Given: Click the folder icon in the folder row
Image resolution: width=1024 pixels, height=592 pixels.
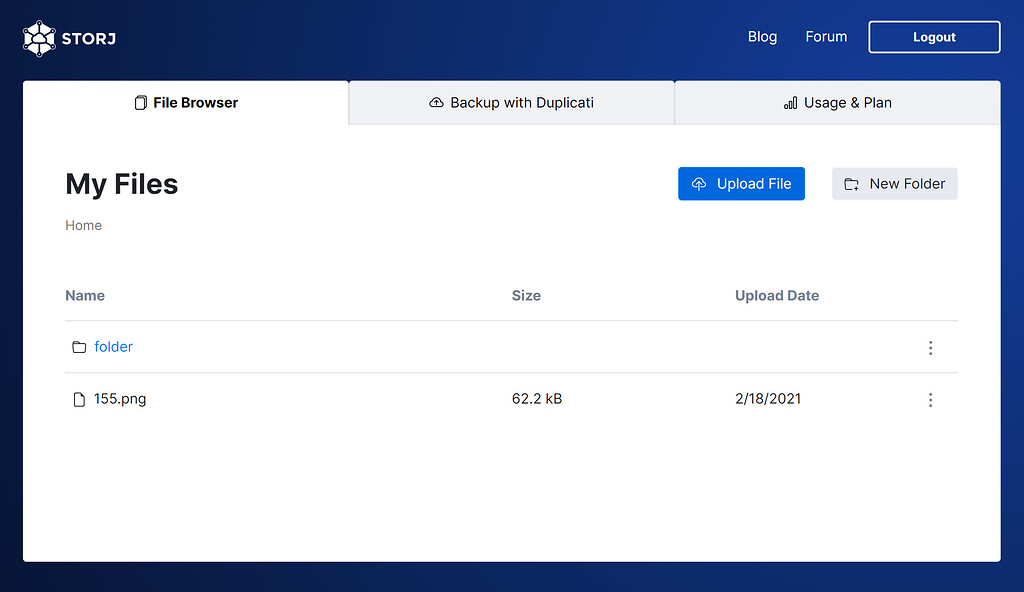Looking at the screenshot, I should coord(79,347).
